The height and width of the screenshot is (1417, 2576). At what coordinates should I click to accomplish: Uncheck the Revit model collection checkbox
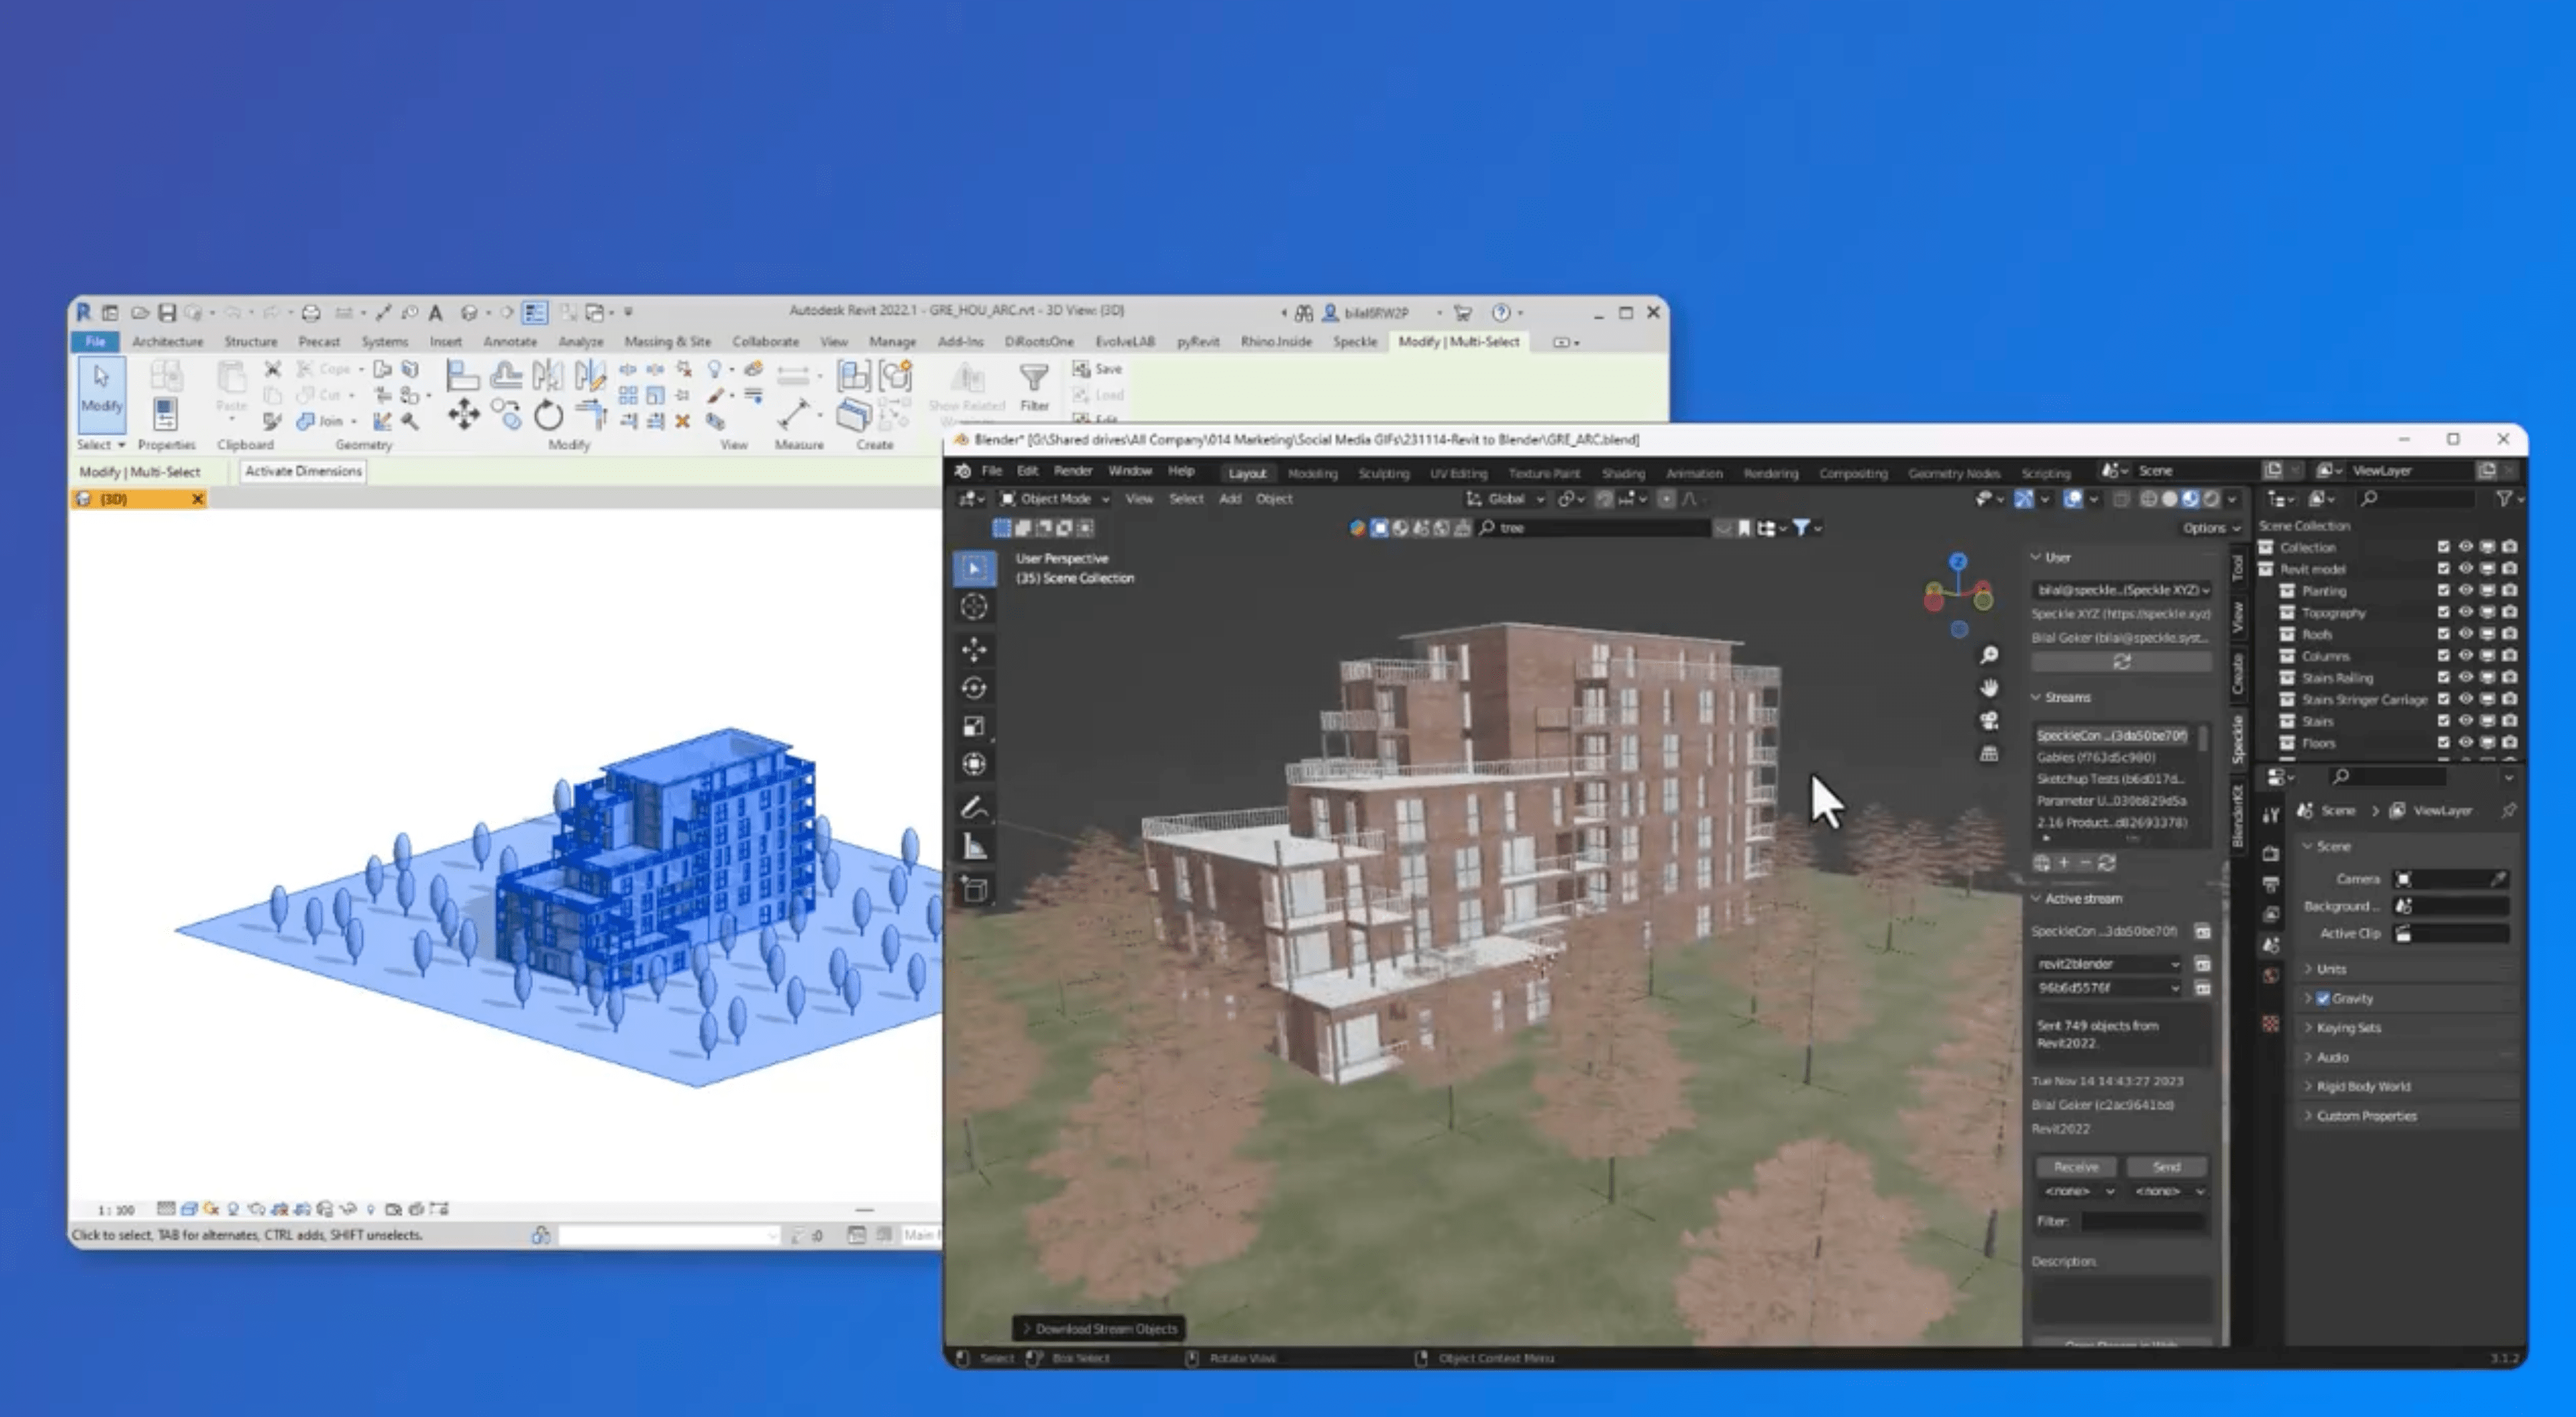2444,569
